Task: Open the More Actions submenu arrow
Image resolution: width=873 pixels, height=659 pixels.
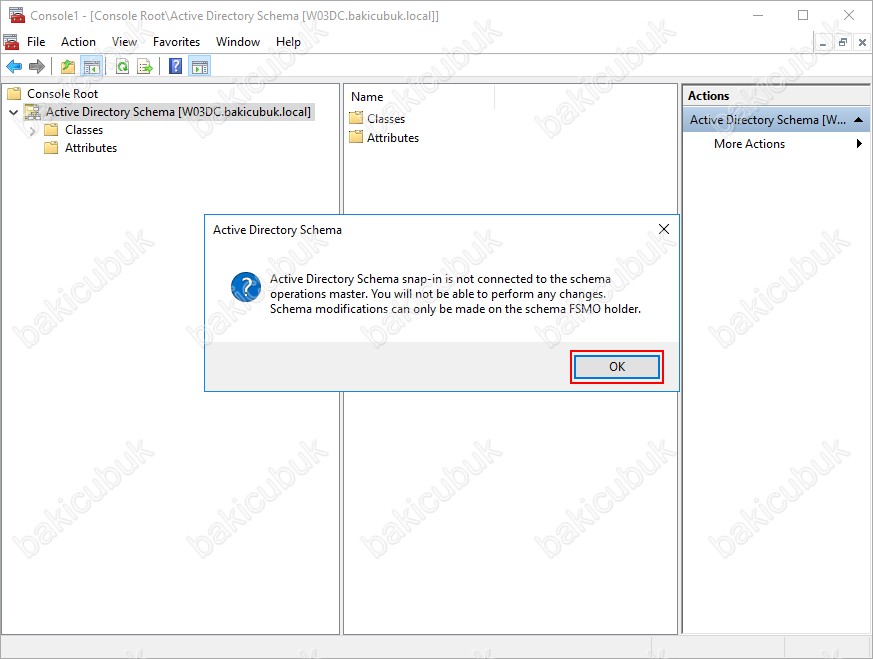Action: click(x=859, y=144)
